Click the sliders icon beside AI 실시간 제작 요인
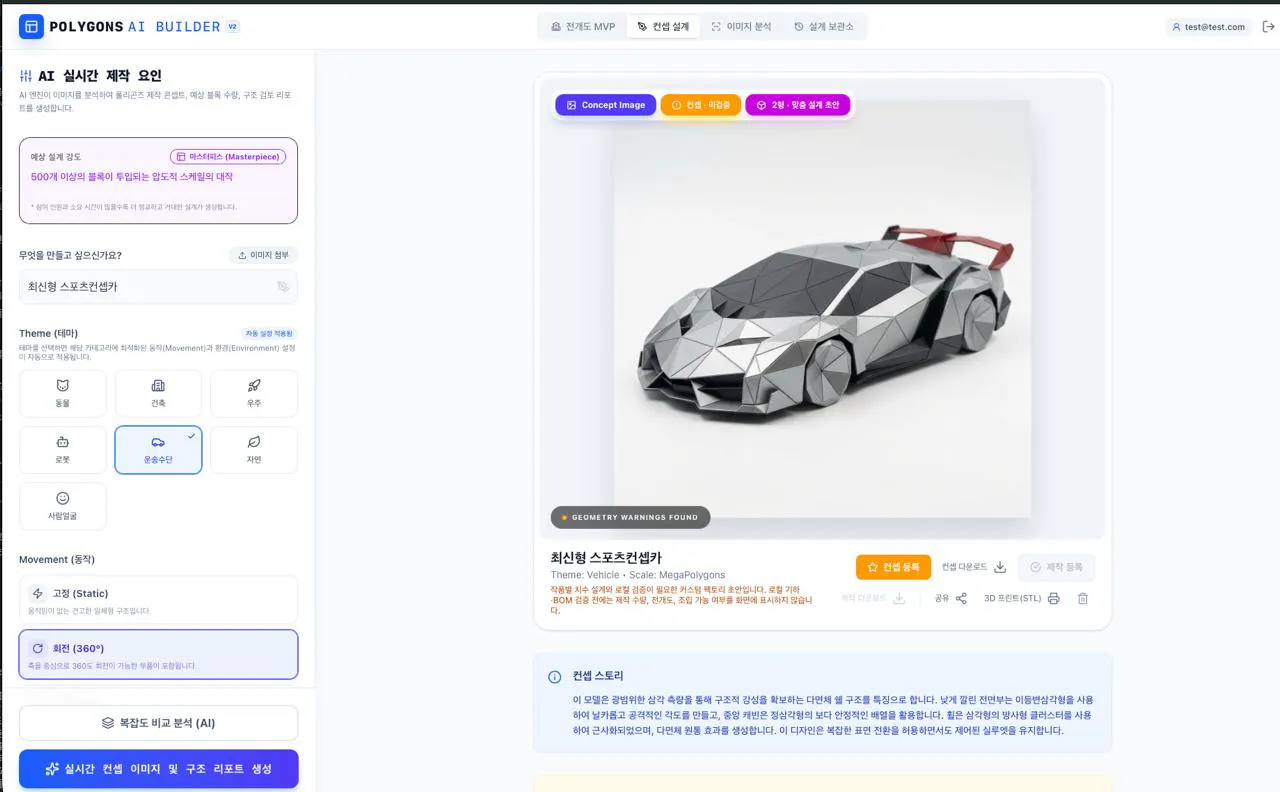 click(26, 76)
